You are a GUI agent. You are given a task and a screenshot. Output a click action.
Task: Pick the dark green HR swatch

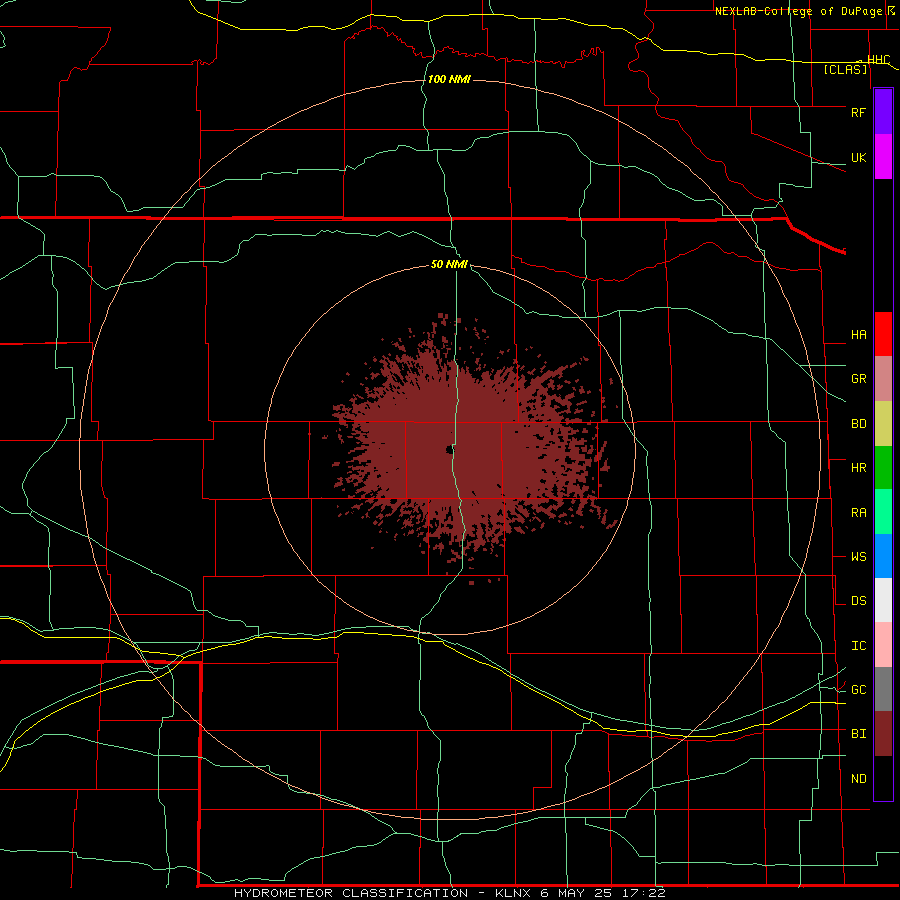point(883,468)
